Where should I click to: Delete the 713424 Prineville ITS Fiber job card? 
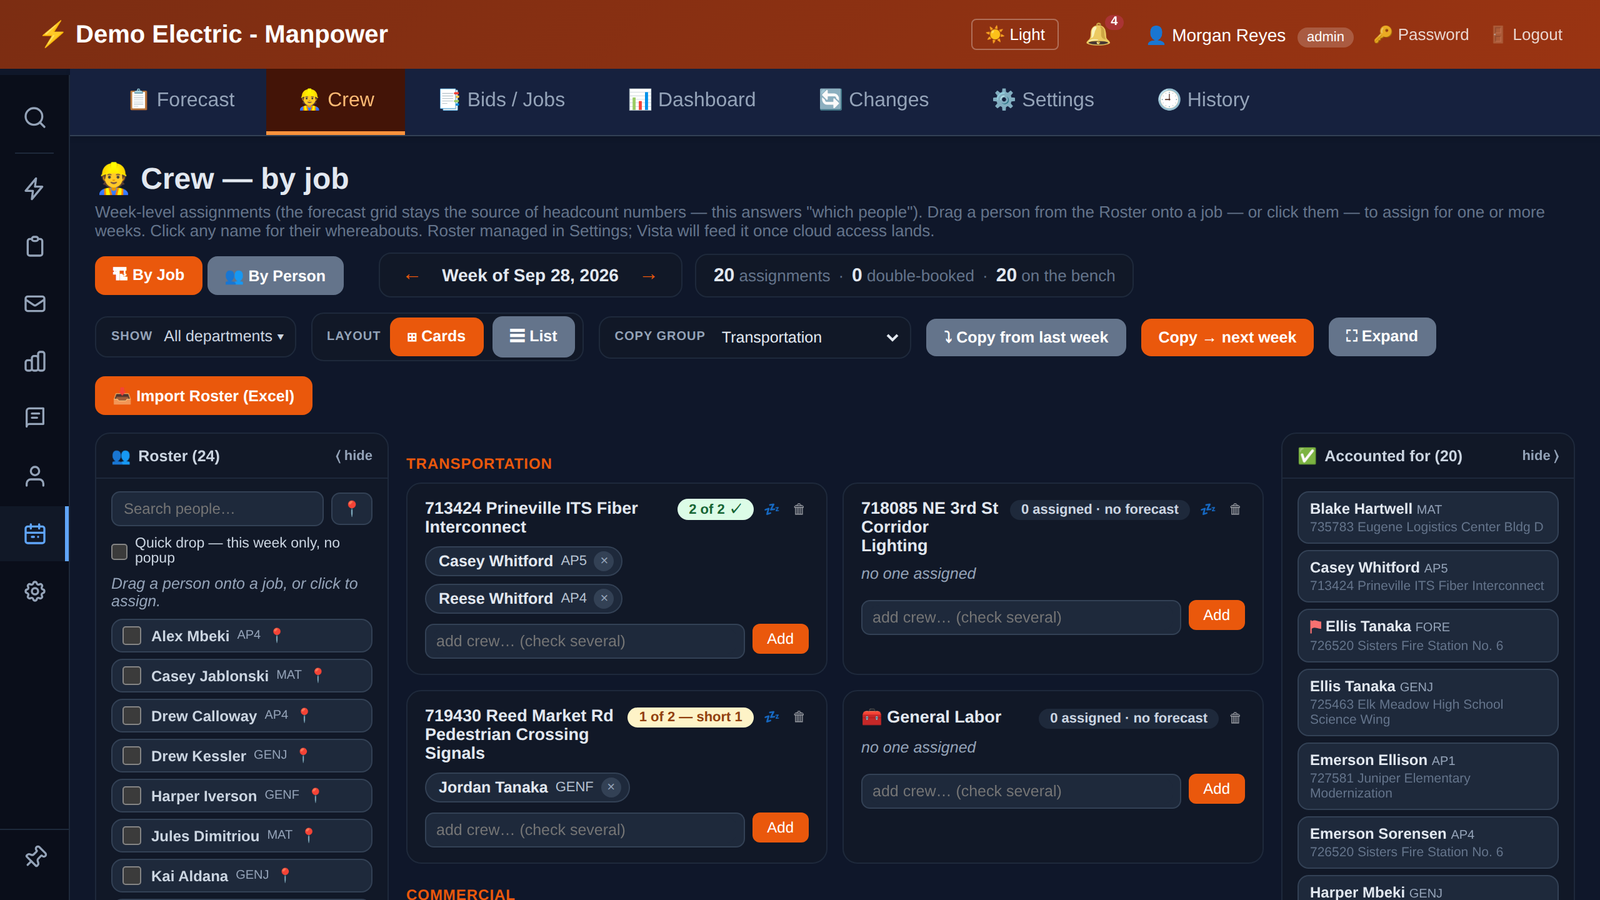click(x=799, y=509)
